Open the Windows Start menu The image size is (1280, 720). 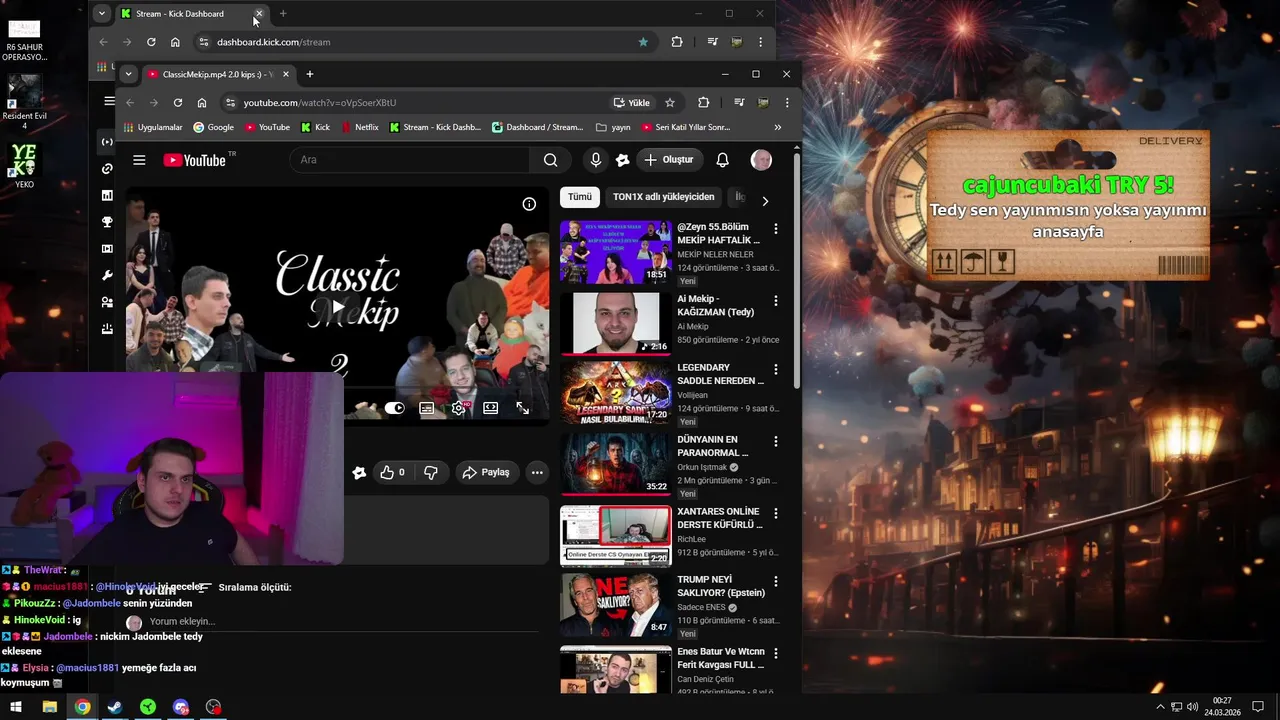(x=16, y=707)
